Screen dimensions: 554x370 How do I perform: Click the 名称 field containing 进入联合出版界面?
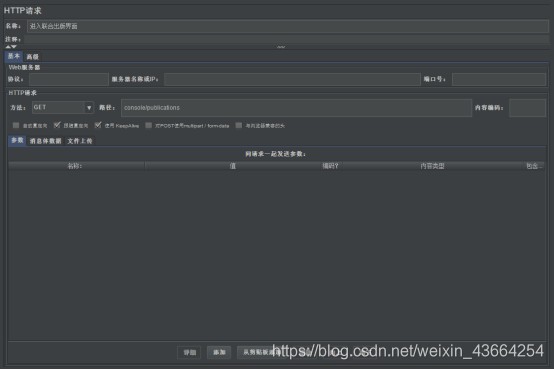[x=288, y=26]
